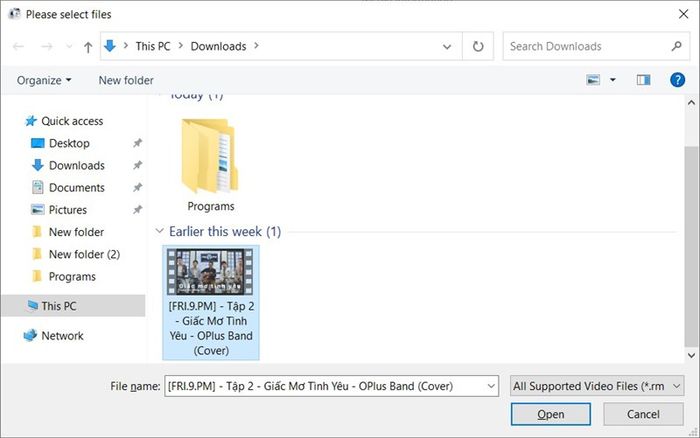Select This PC in the address path

click(x=153, y=46)
